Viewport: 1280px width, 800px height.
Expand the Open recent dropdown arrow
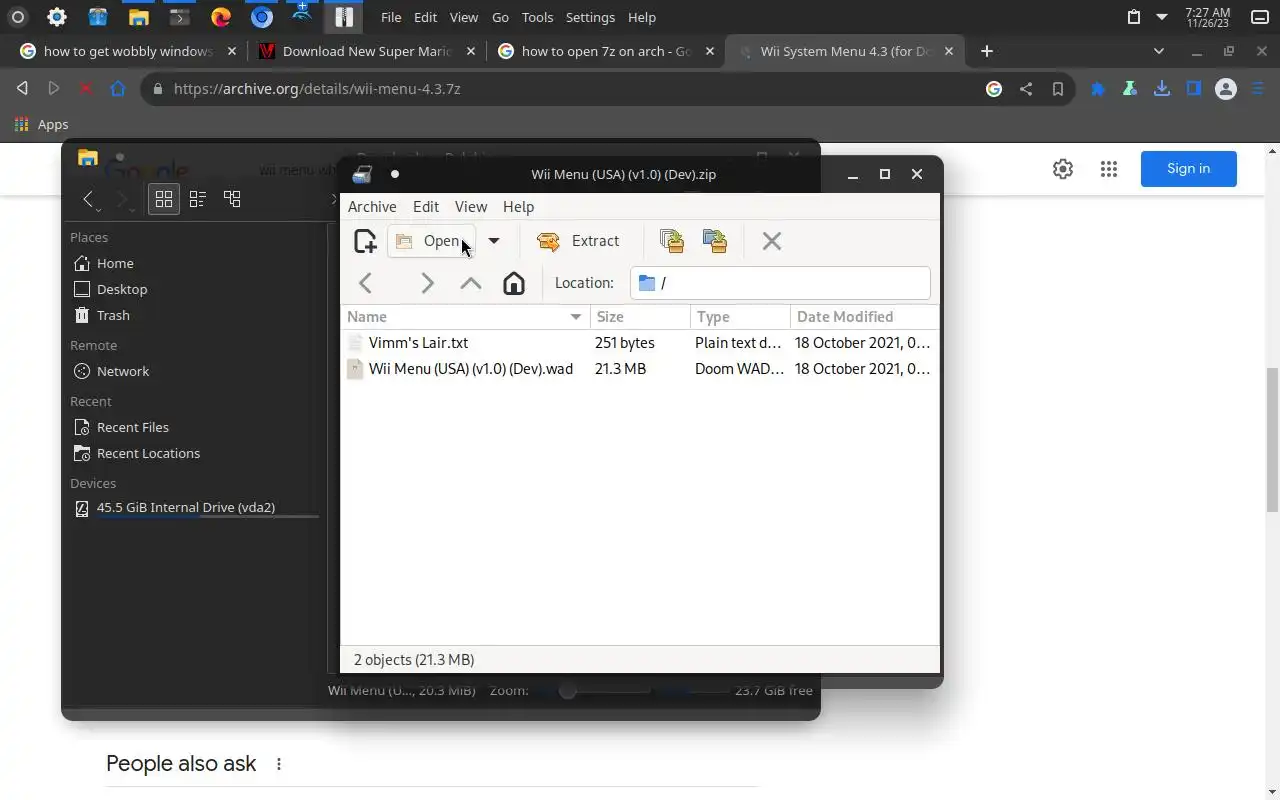tap(493, 241)
